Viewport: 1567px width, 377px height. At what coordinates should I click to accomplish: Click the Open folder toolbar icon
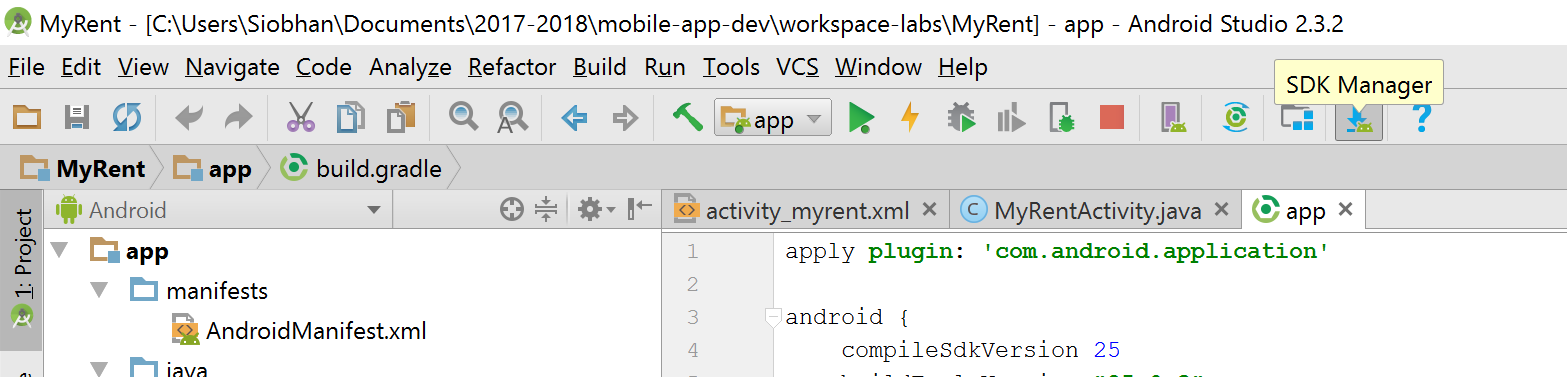click(27, 118)
